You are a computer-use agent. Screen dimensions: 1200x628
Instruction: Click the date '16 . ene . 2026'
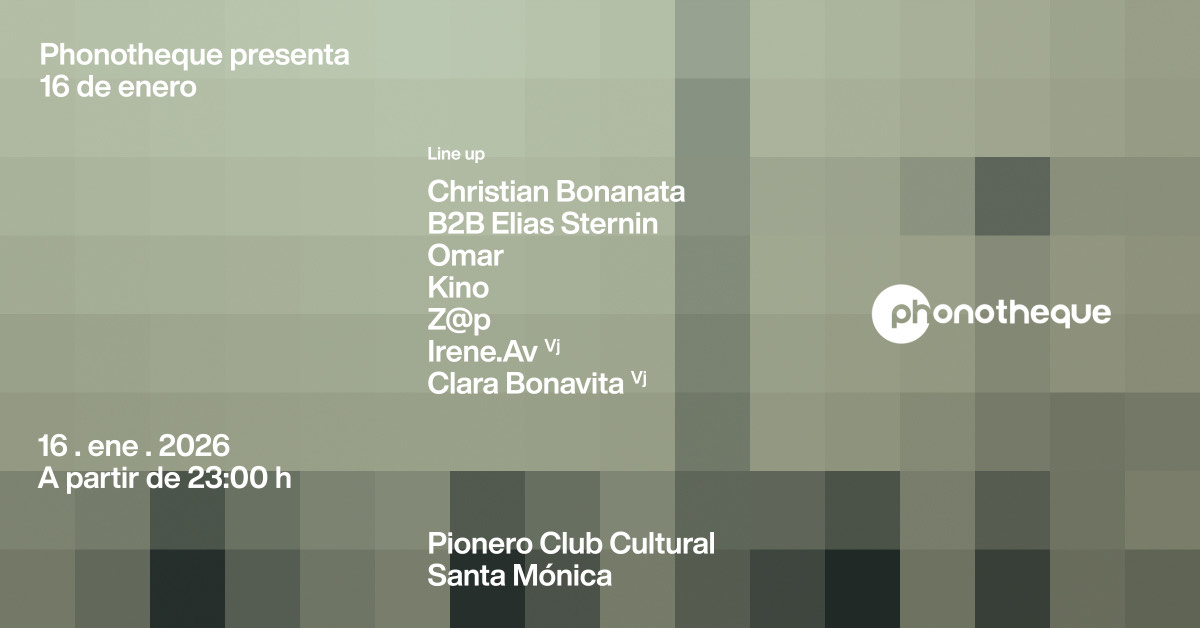coord(134,444)
